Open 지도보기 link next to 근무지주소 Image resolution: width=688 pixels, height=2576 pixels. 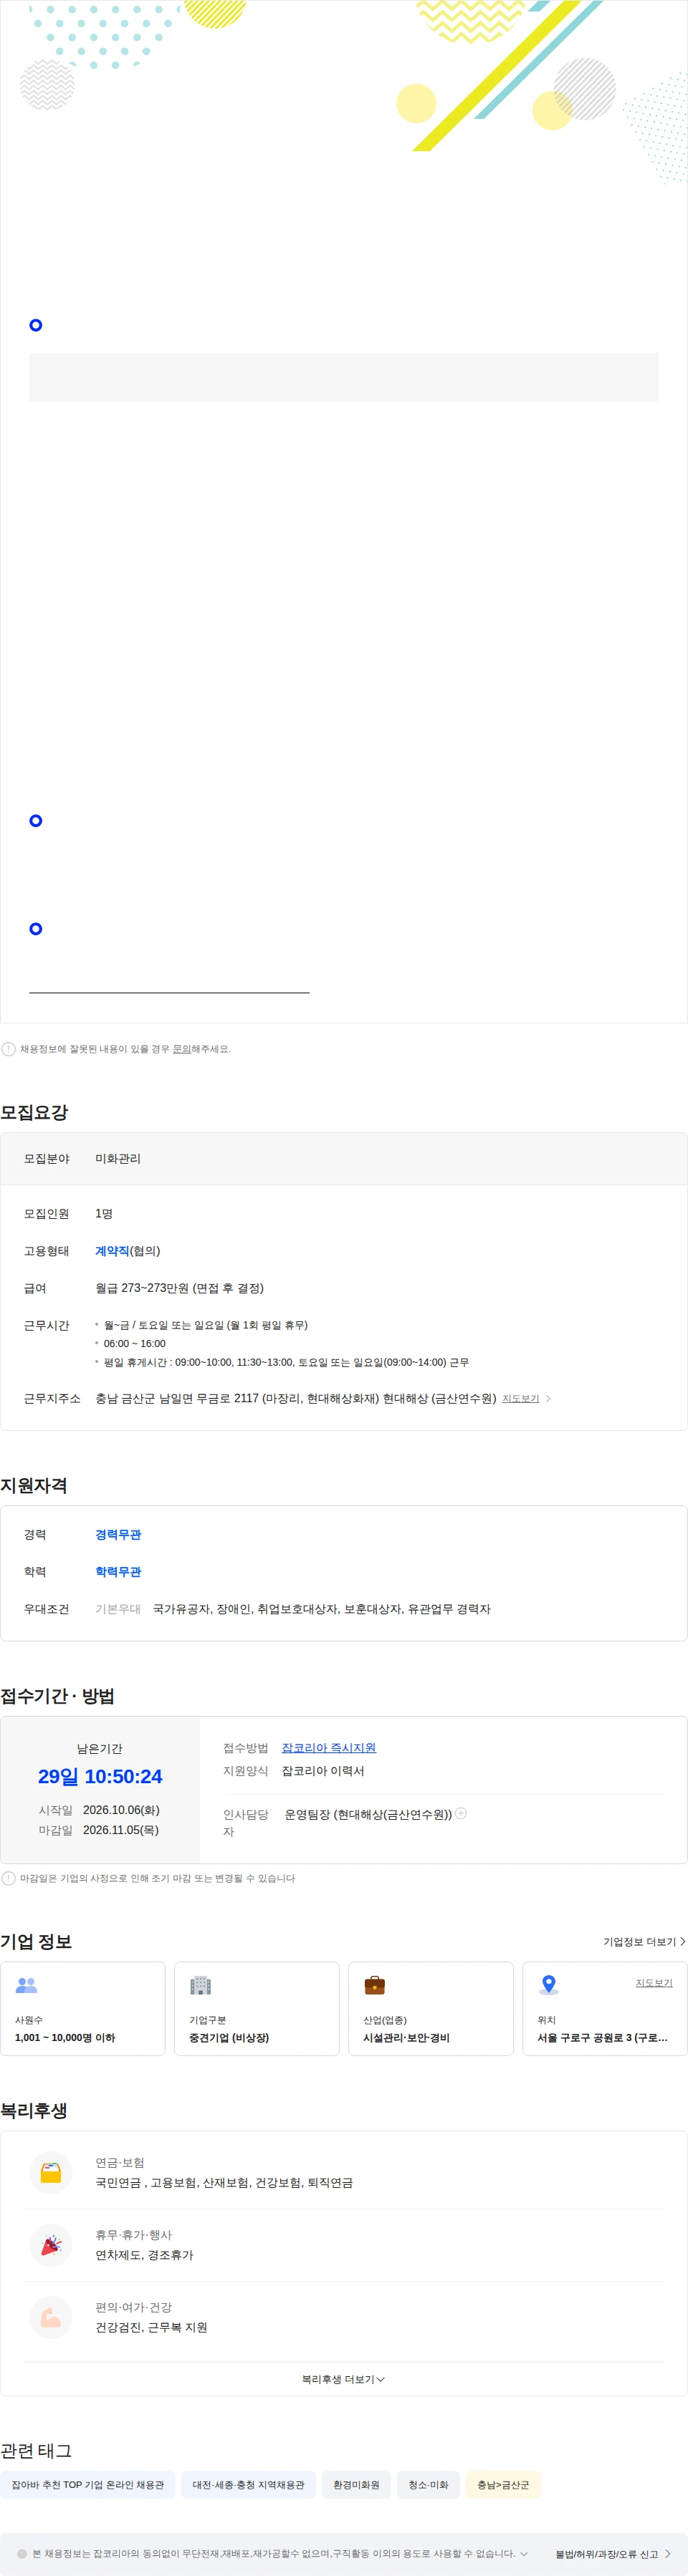pos(520,1398)
